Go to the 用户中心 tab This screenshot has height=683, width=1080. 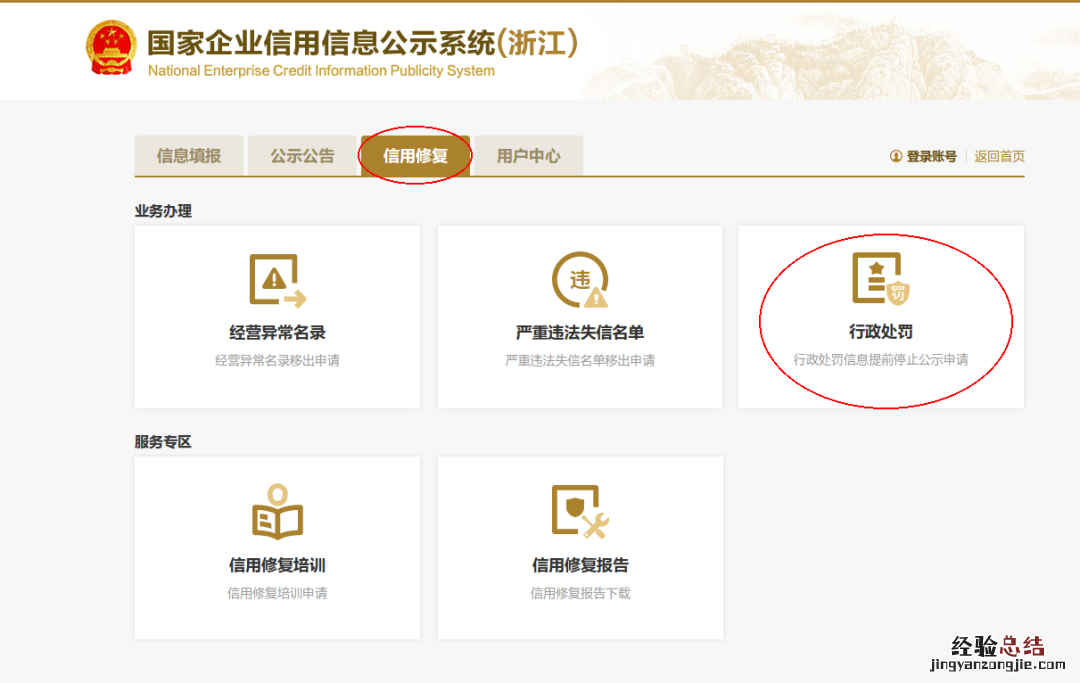(528, 156)
